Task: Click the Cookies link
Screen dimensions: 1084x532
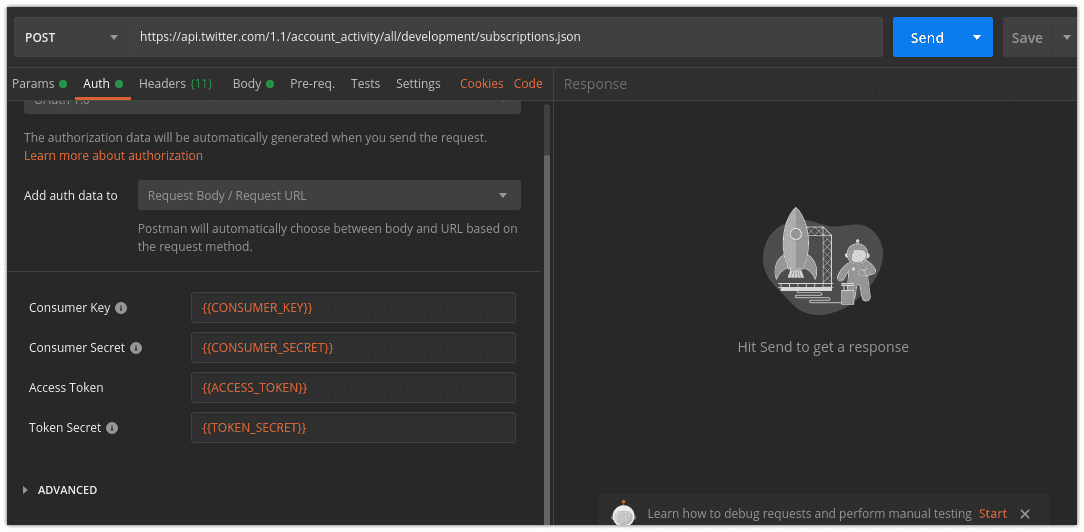Action: [x=481, y=84]
